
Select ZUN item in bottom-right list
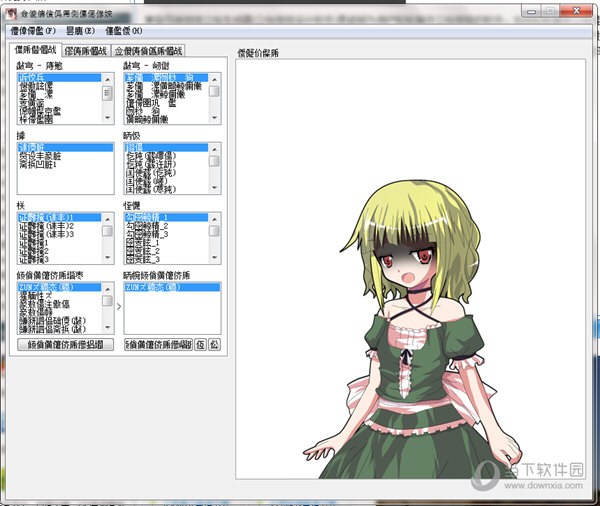[x=172, y=287]
